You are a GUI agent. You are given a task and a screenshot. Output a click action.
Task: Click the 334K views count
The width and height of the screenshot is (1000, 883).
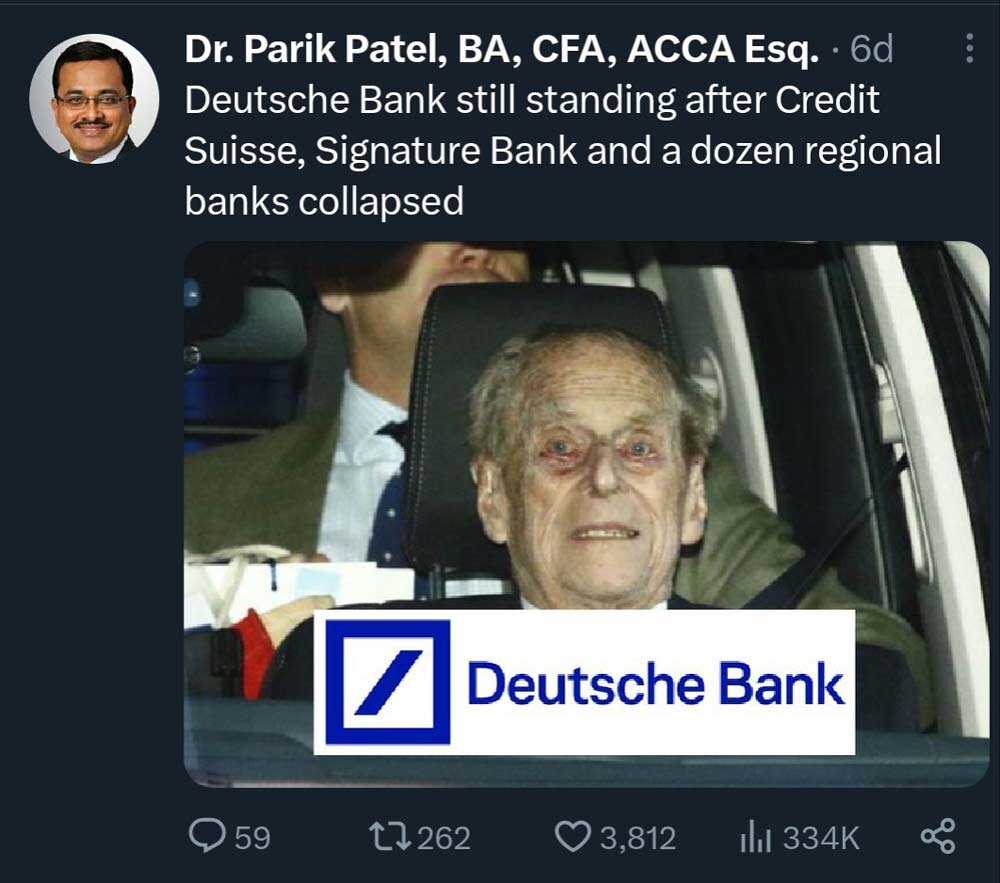coord(820,837)
